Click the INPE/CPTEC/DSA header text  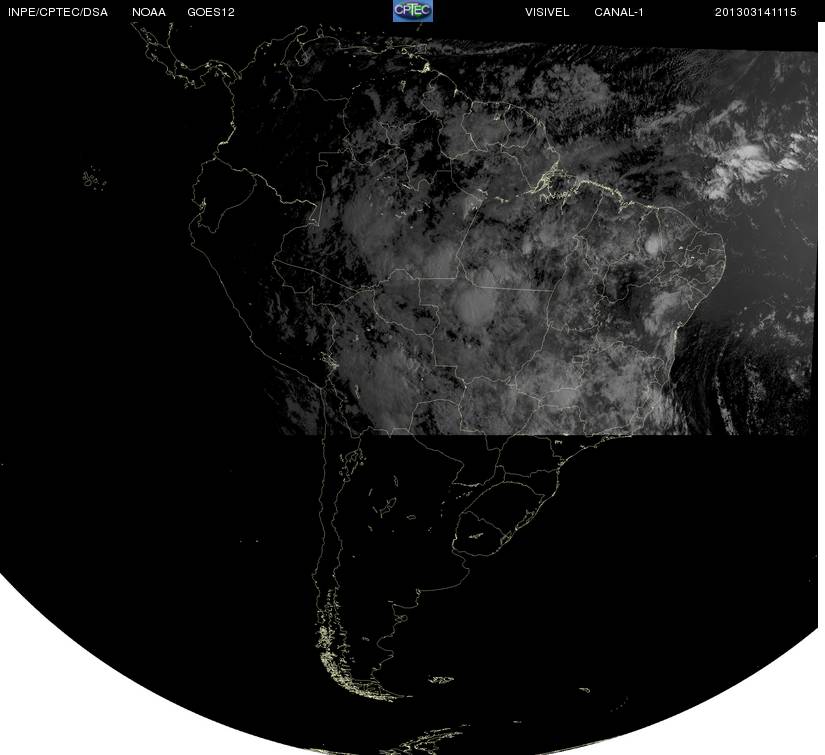pyautogui.click(x=58, y=12)
